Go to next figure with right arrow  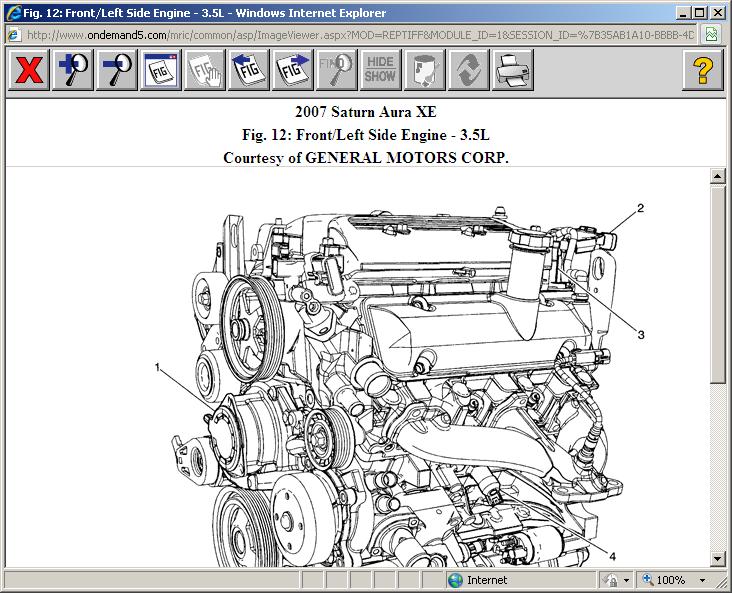point(292,70)
